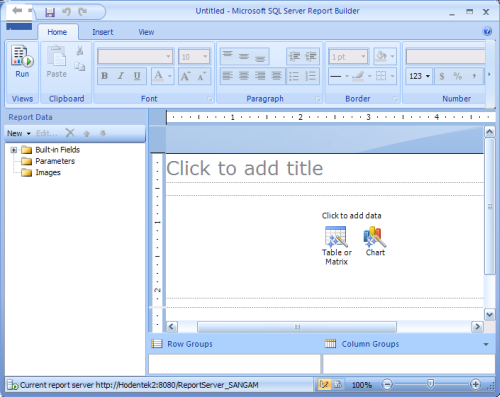Switch to the Insert ribbon tab

coord(103,32)
